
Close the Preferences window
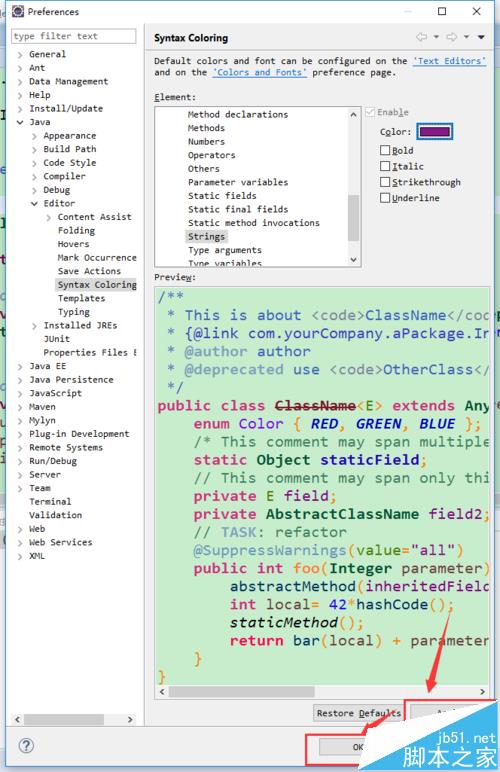(476, 11)
